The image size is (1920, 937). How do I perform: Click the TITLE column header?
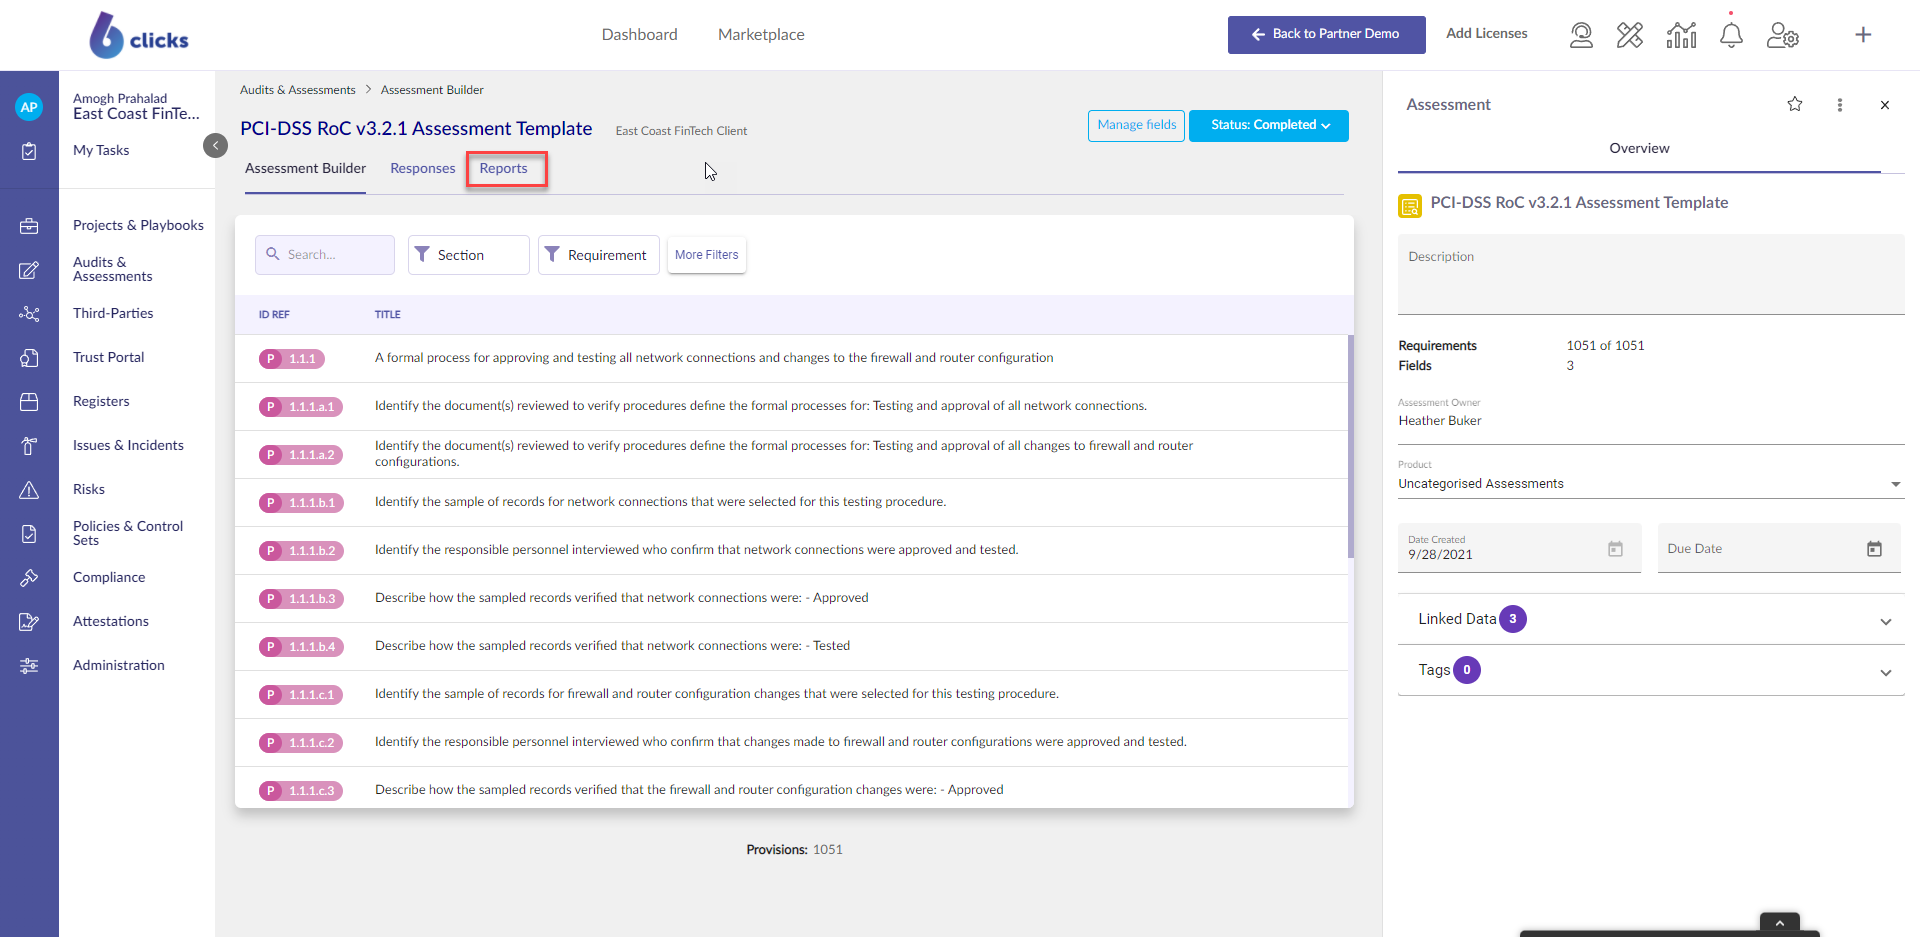(x=388, y=315)
